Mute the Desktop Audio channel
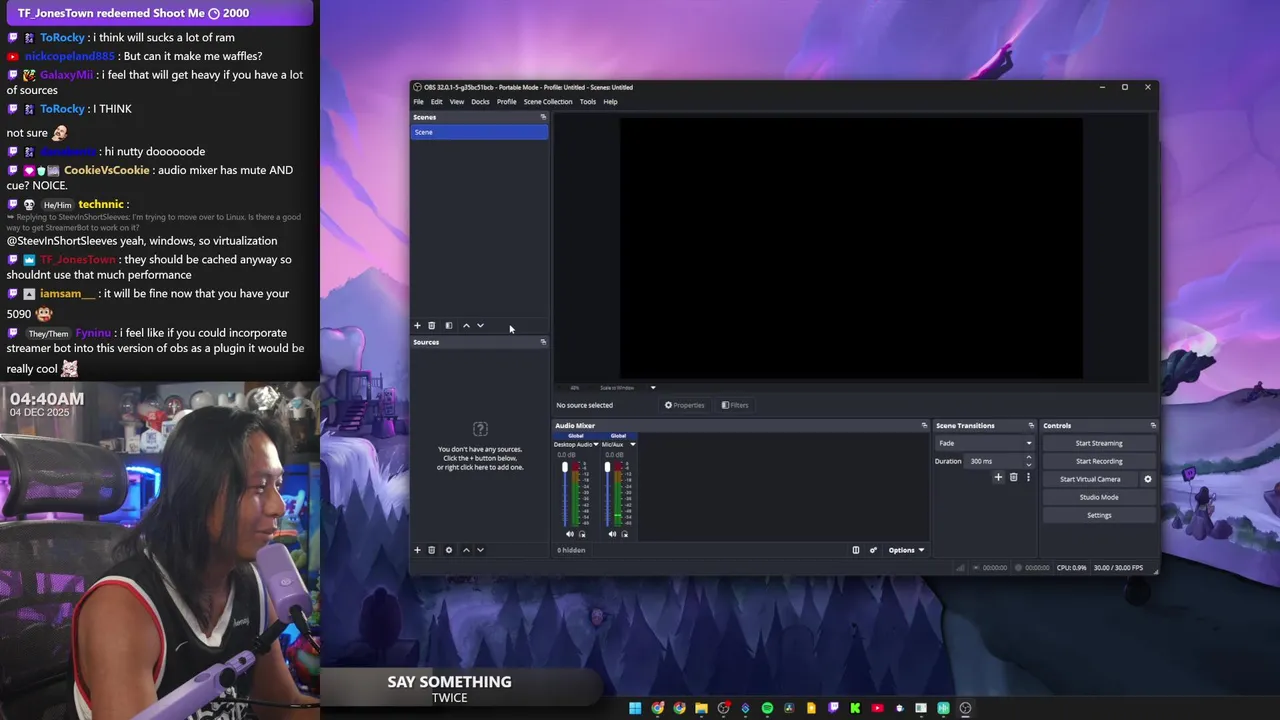Viewport: 1280px width, 720px height. click(570, 534)
